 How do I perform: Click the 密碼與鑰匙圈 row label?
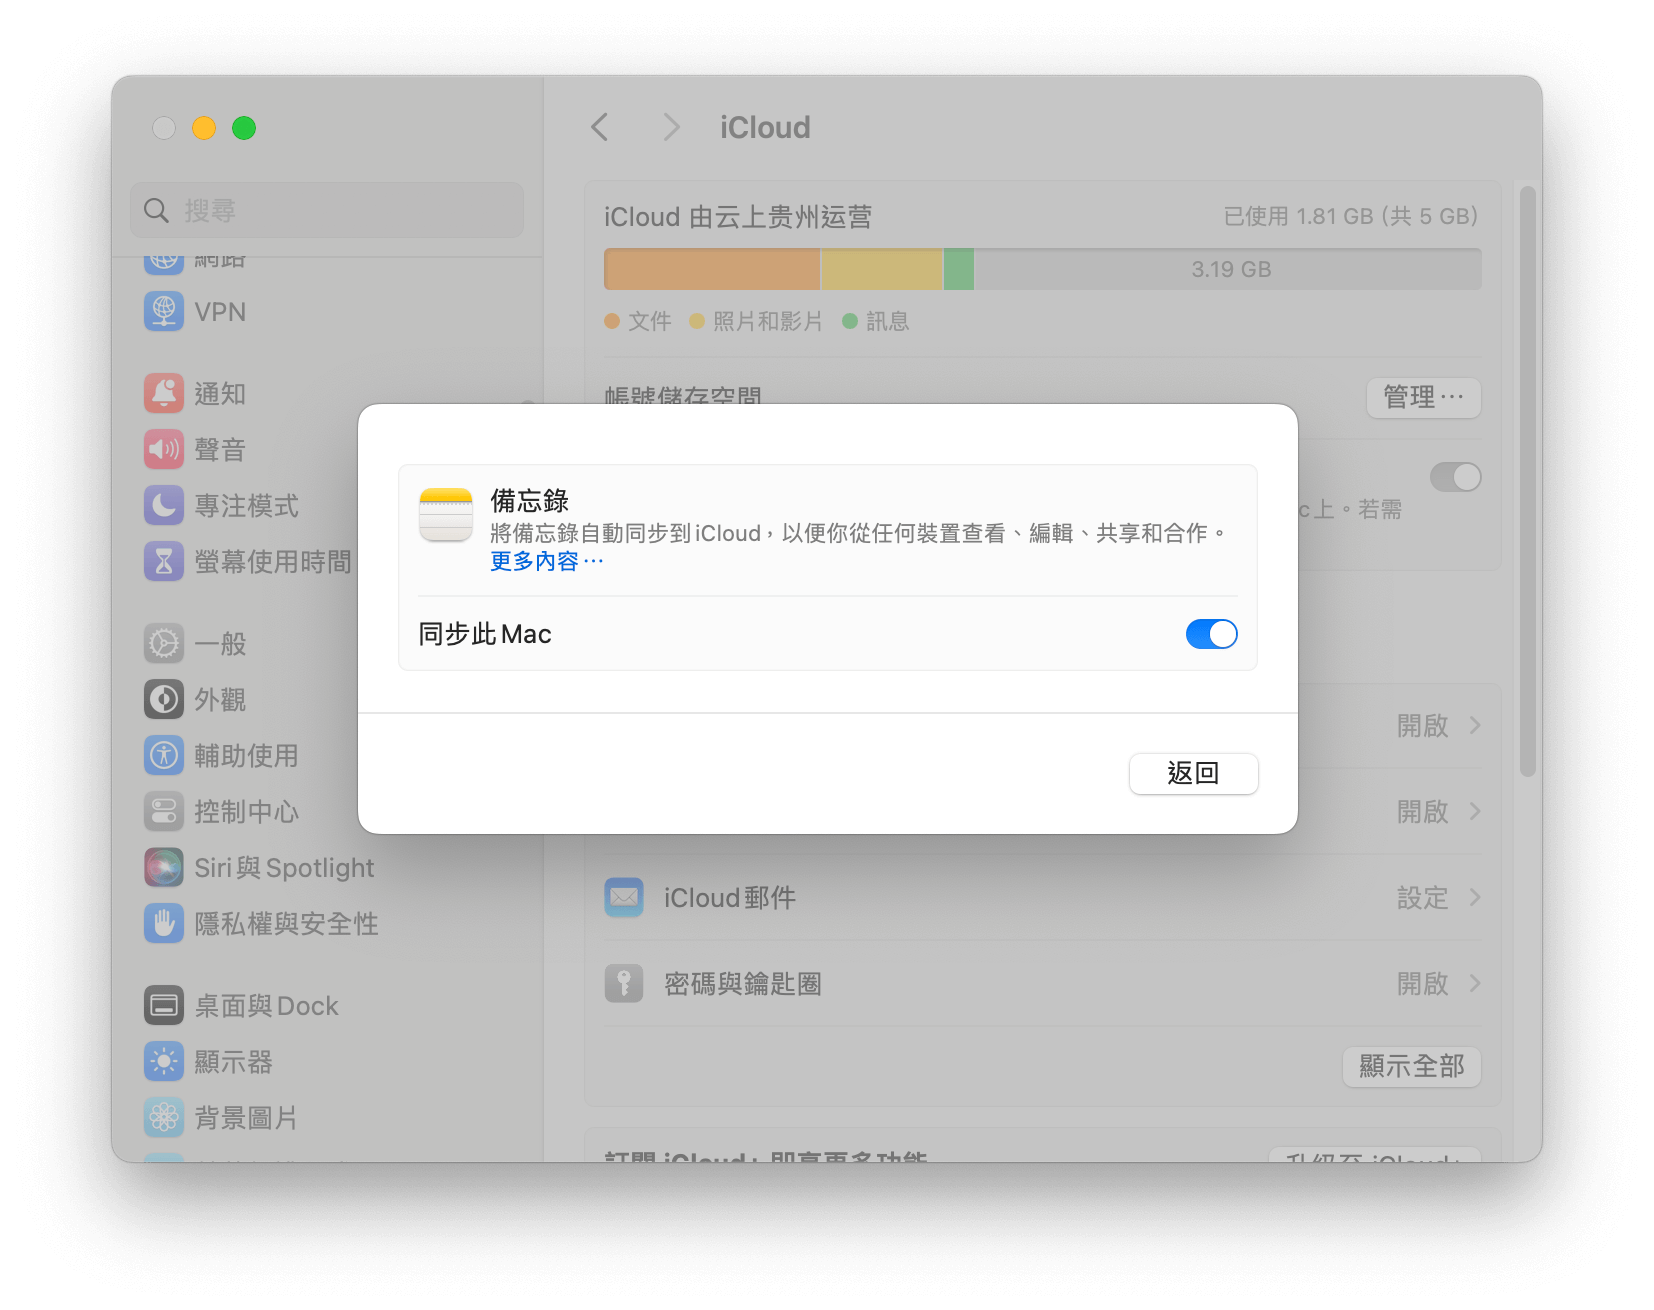(743, 983)
